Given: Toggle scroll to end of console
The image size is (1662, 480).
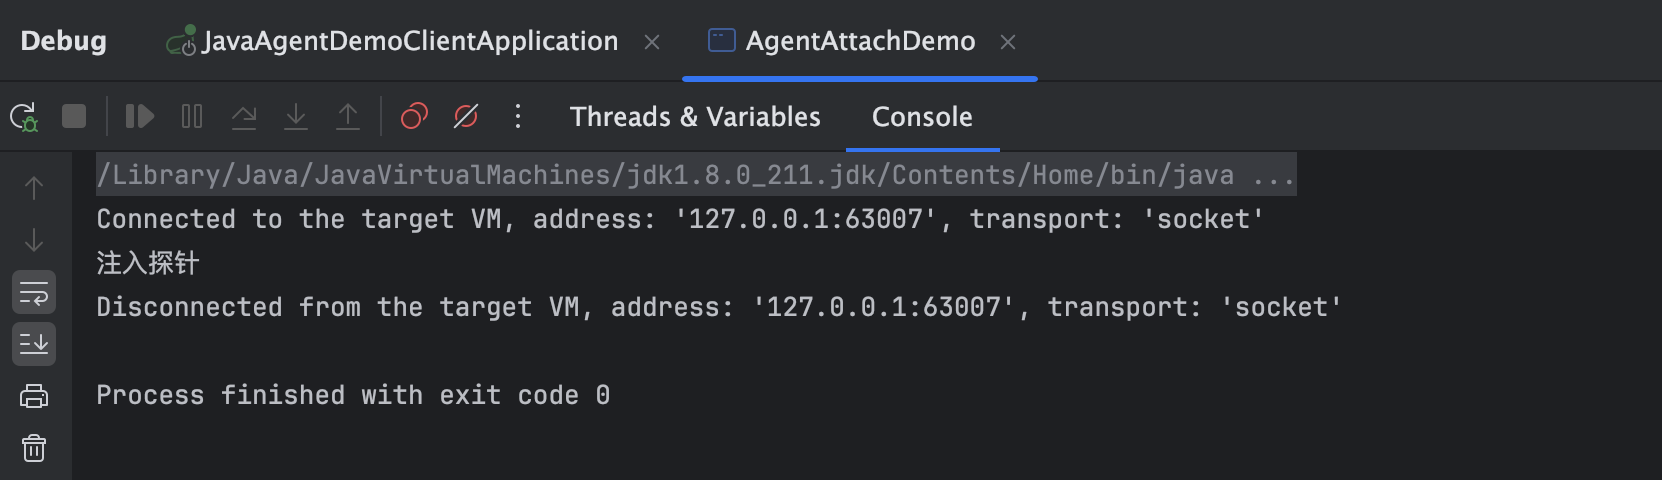Looking at the screenshot, I should click(34, 344).
